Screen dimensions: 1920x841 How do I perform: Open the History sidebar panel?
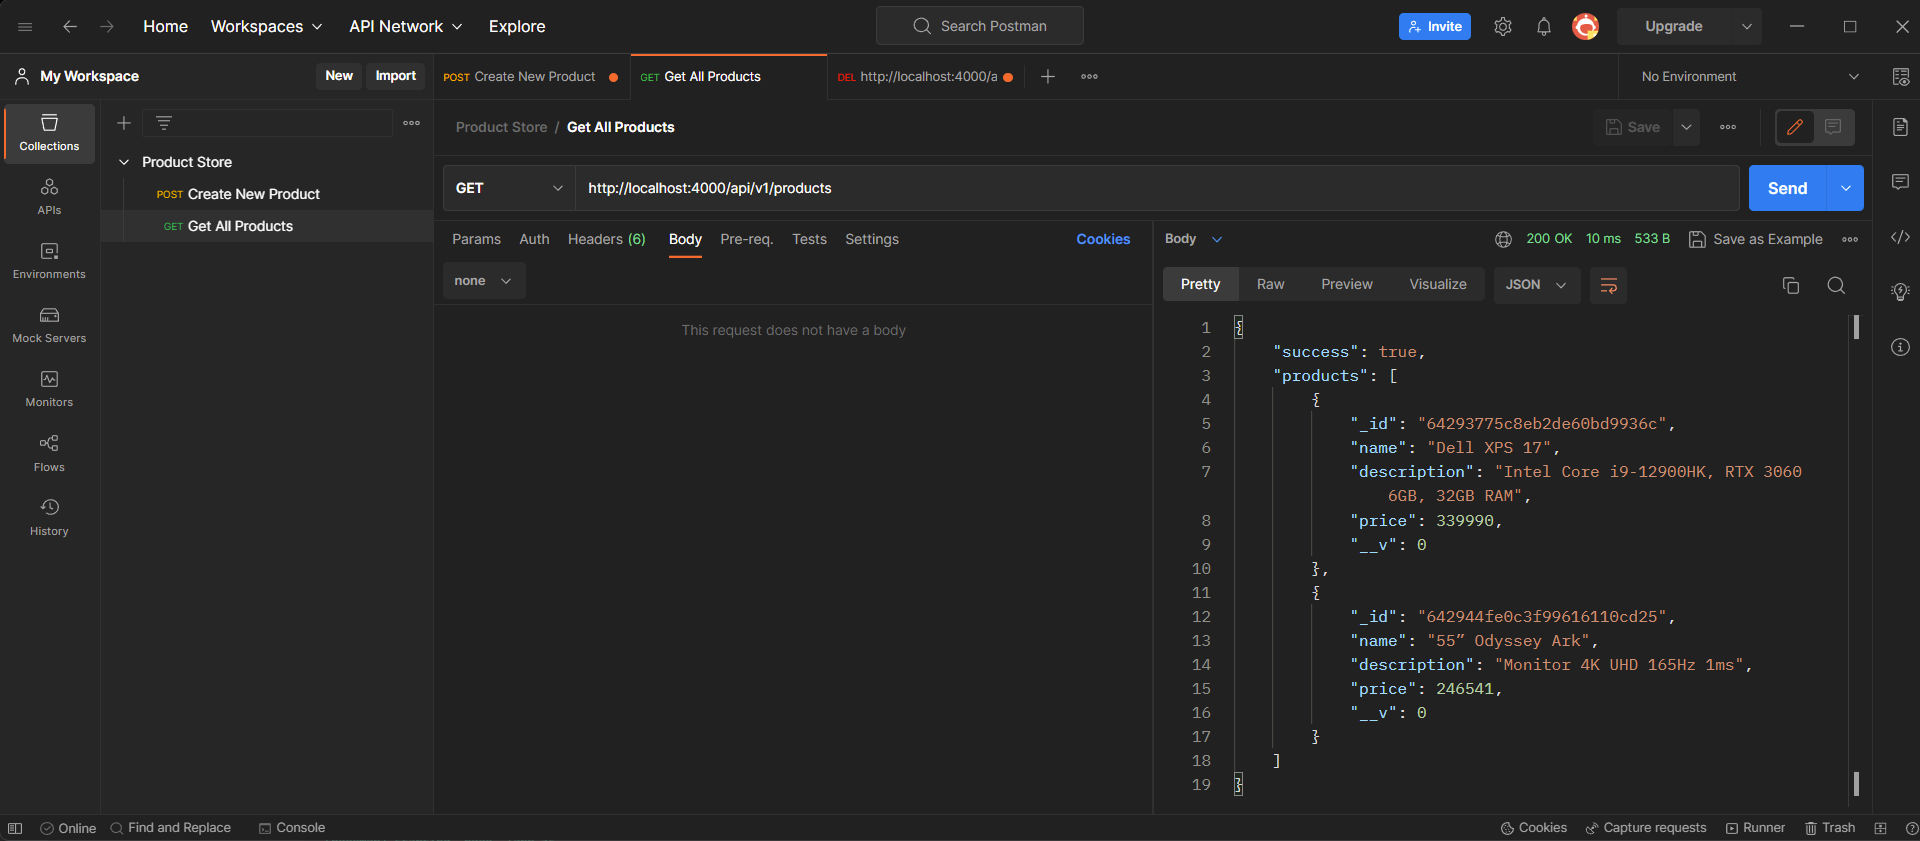49,517
